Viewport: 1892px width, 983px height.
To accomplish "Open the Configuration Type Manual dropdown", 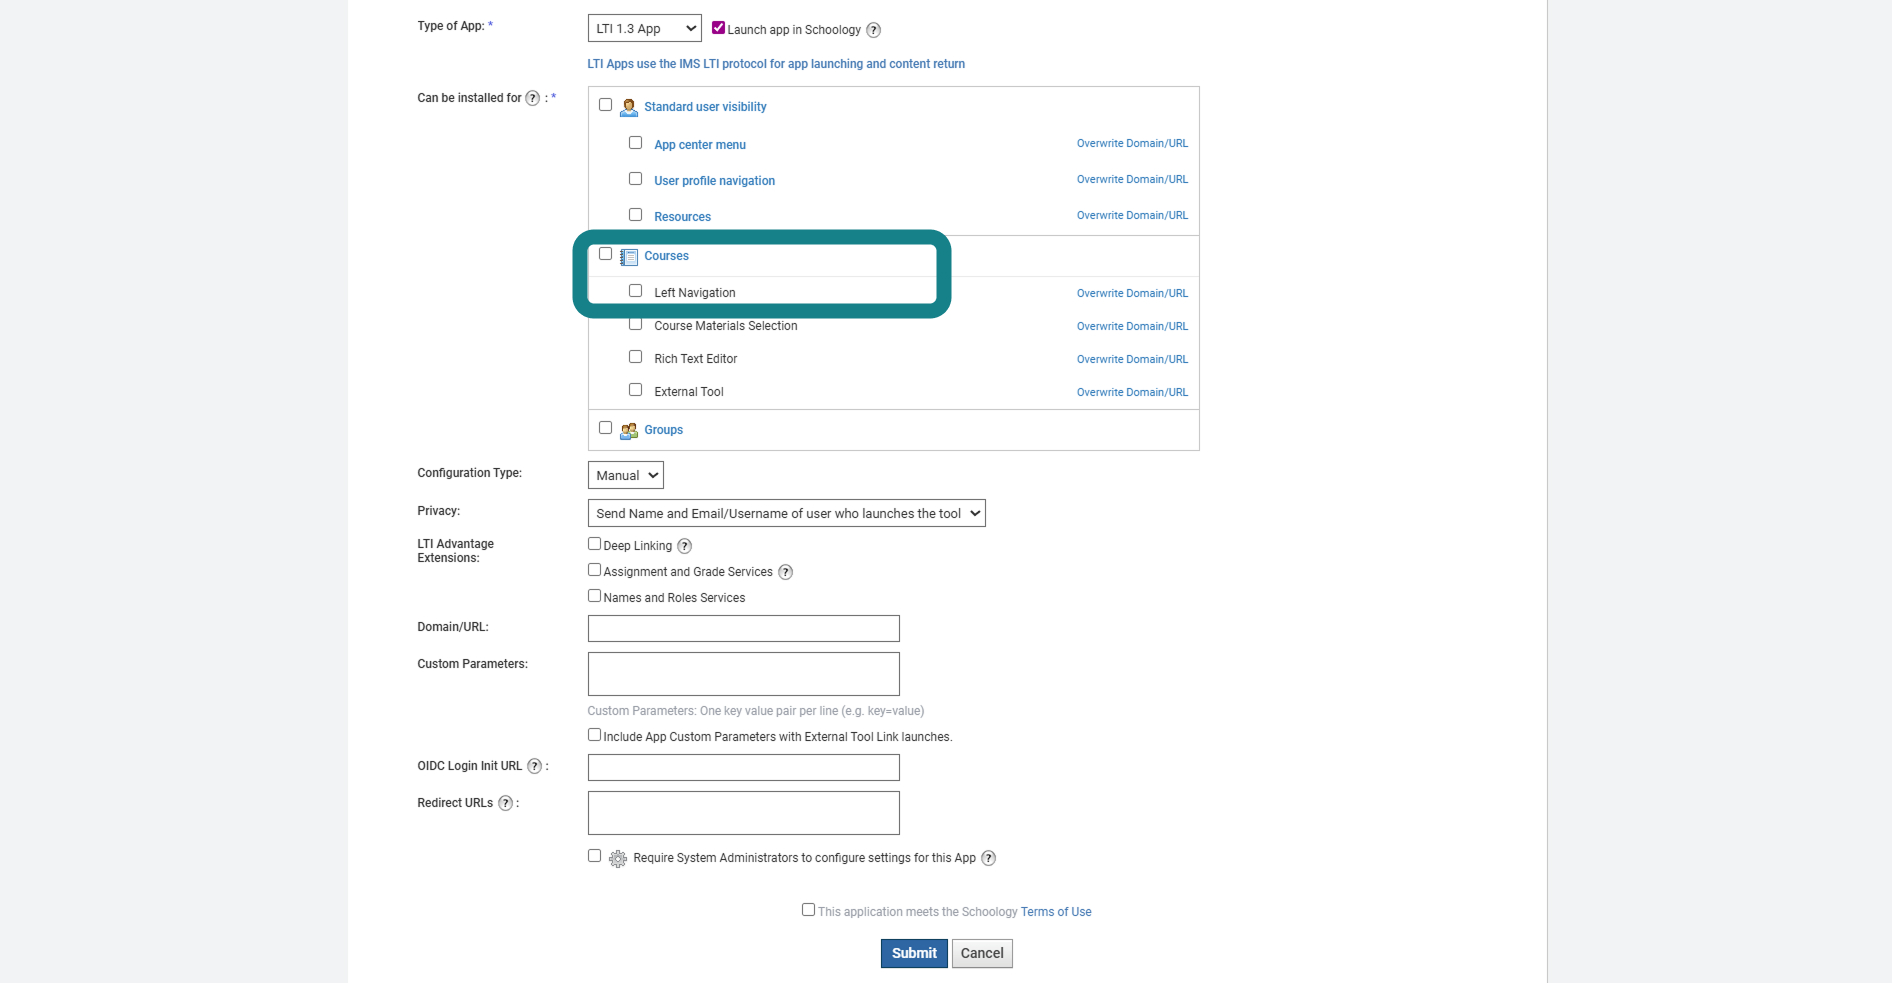I will tap(625, 475).
